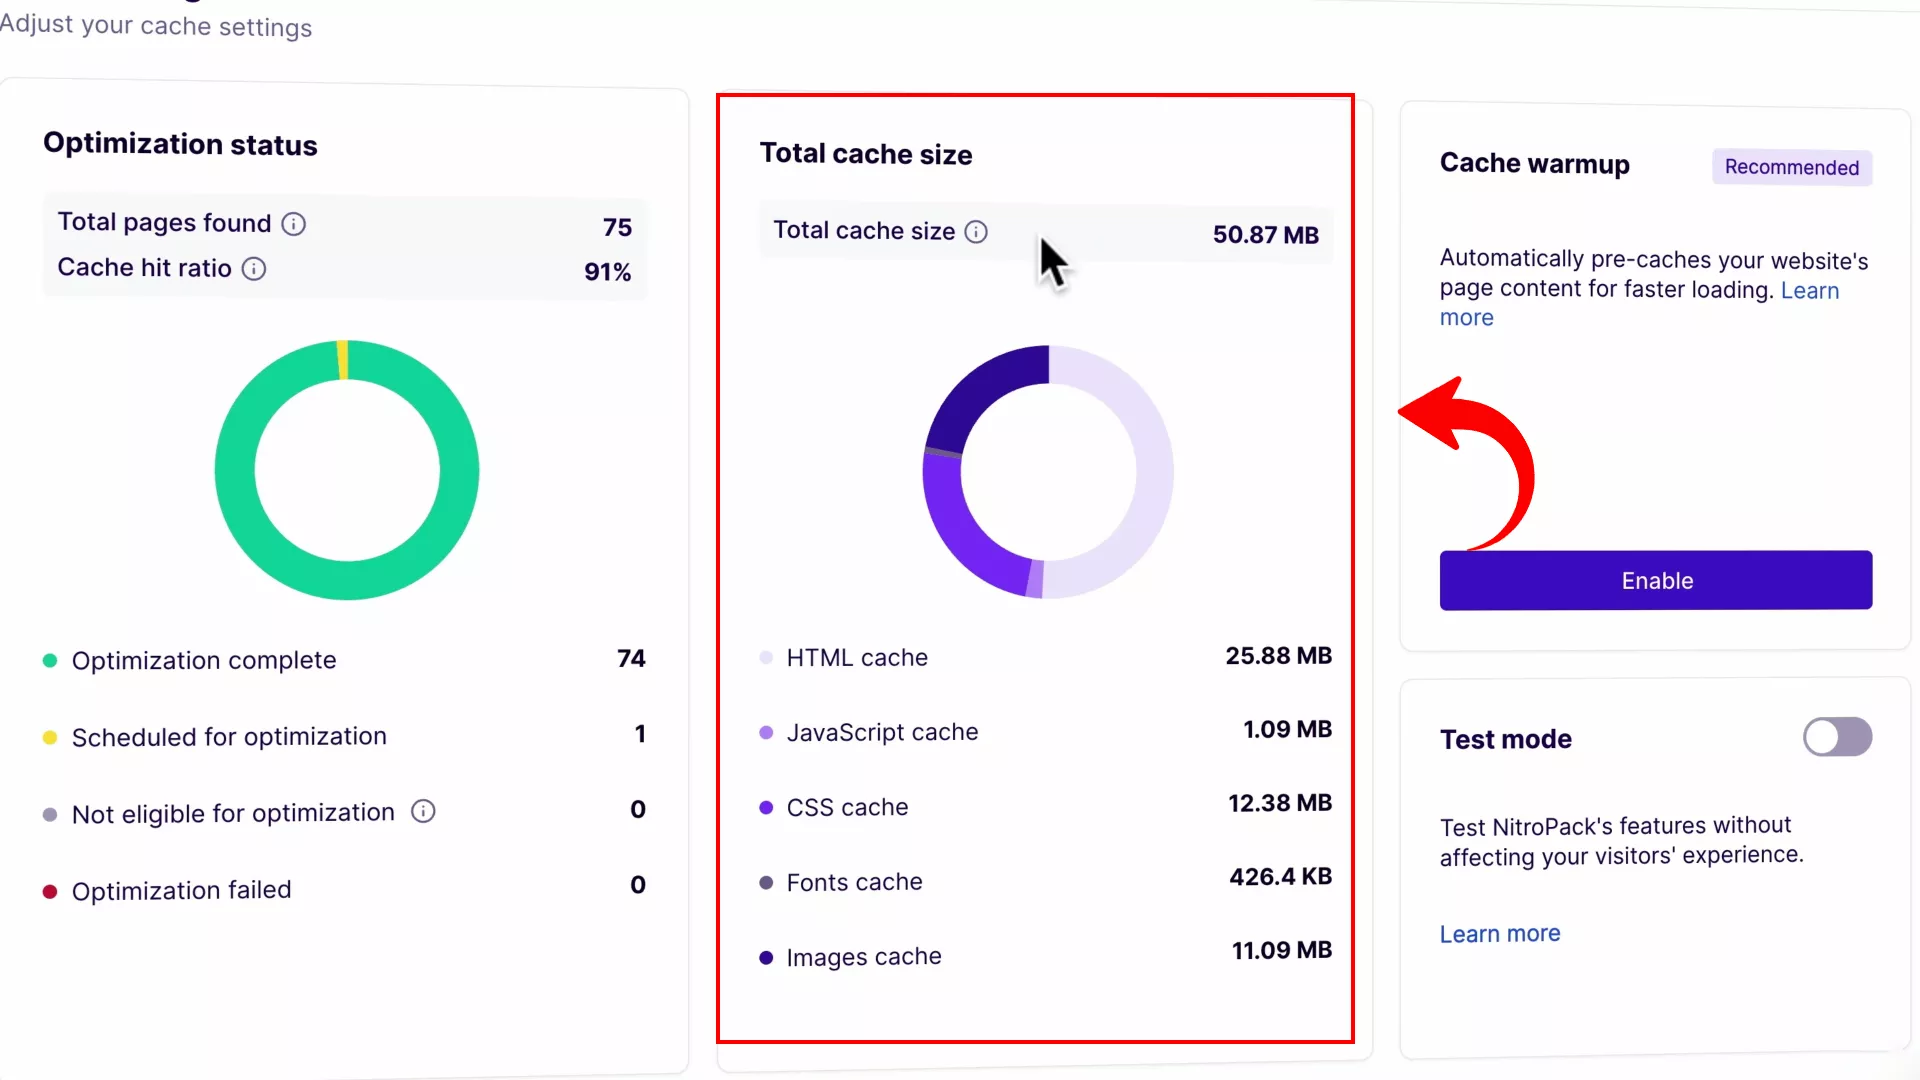Image resolution: width=1920 pixels, height=1080 pixels.
Task: Click the Optimization complete status indicator
Action: point(49,661)
